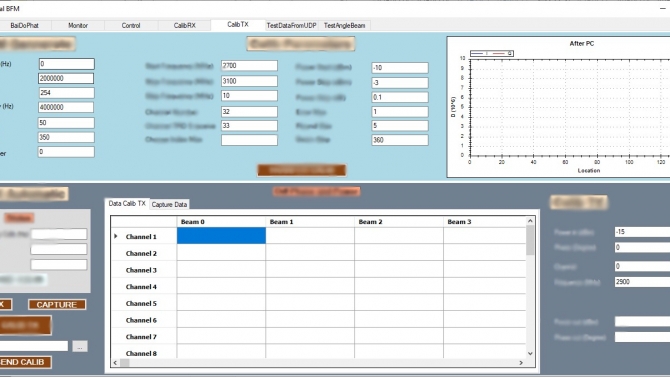Select the Data Calib TX sub-tab

tap(127, 203)
